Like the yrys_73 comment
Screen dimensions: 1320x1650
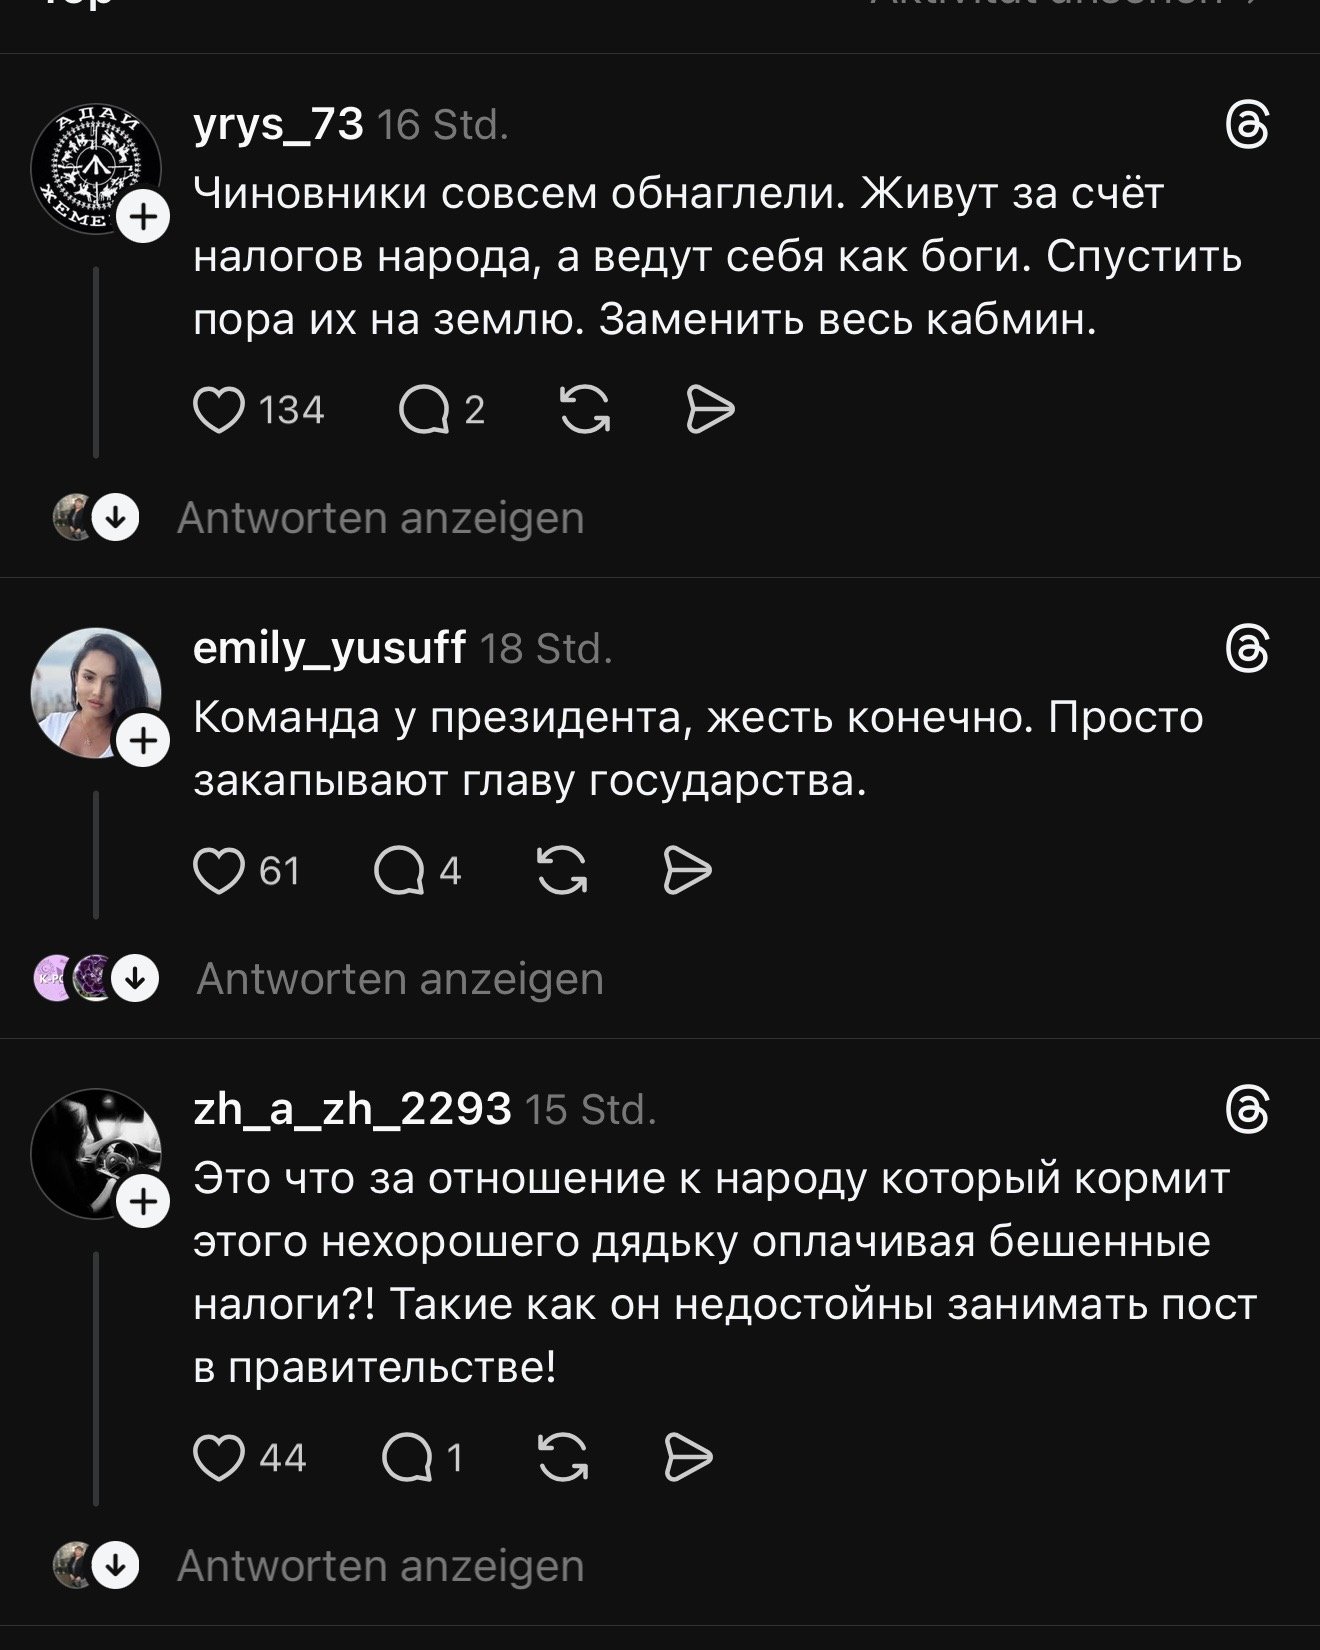pyautogui.click(x=219, y=411)
